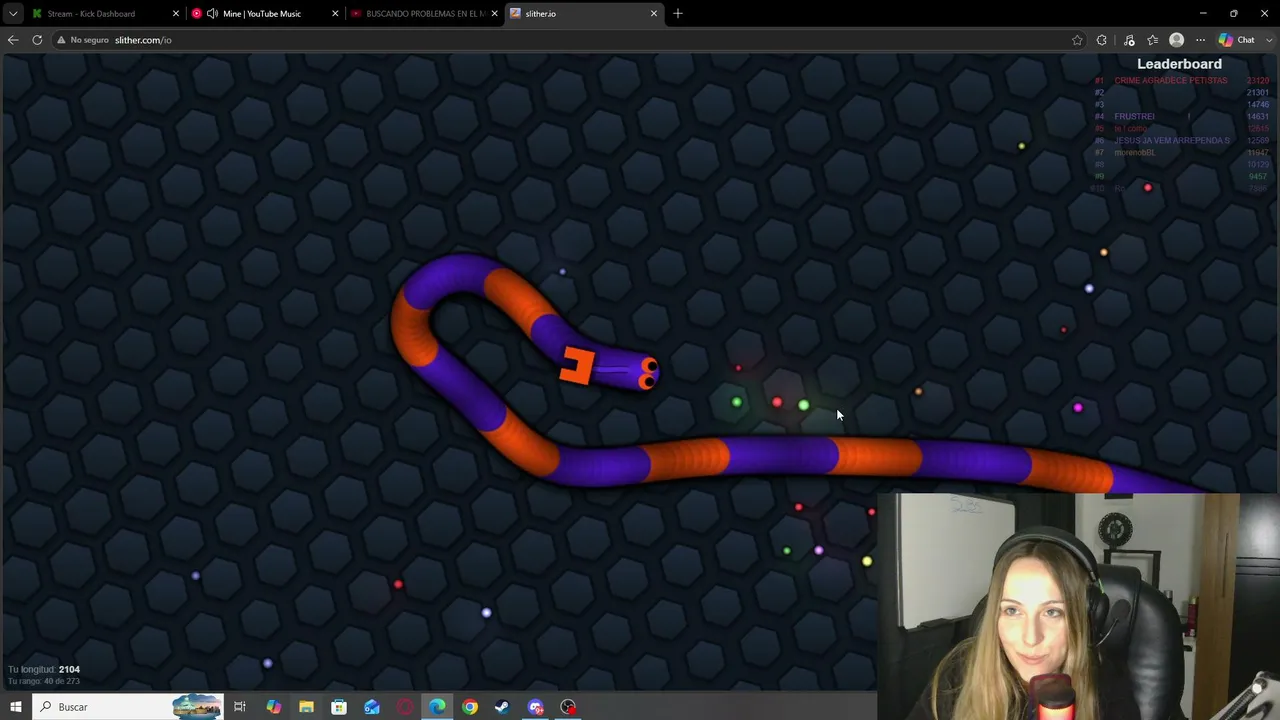Launch Copilot from the taskbar

coord(273,707)
